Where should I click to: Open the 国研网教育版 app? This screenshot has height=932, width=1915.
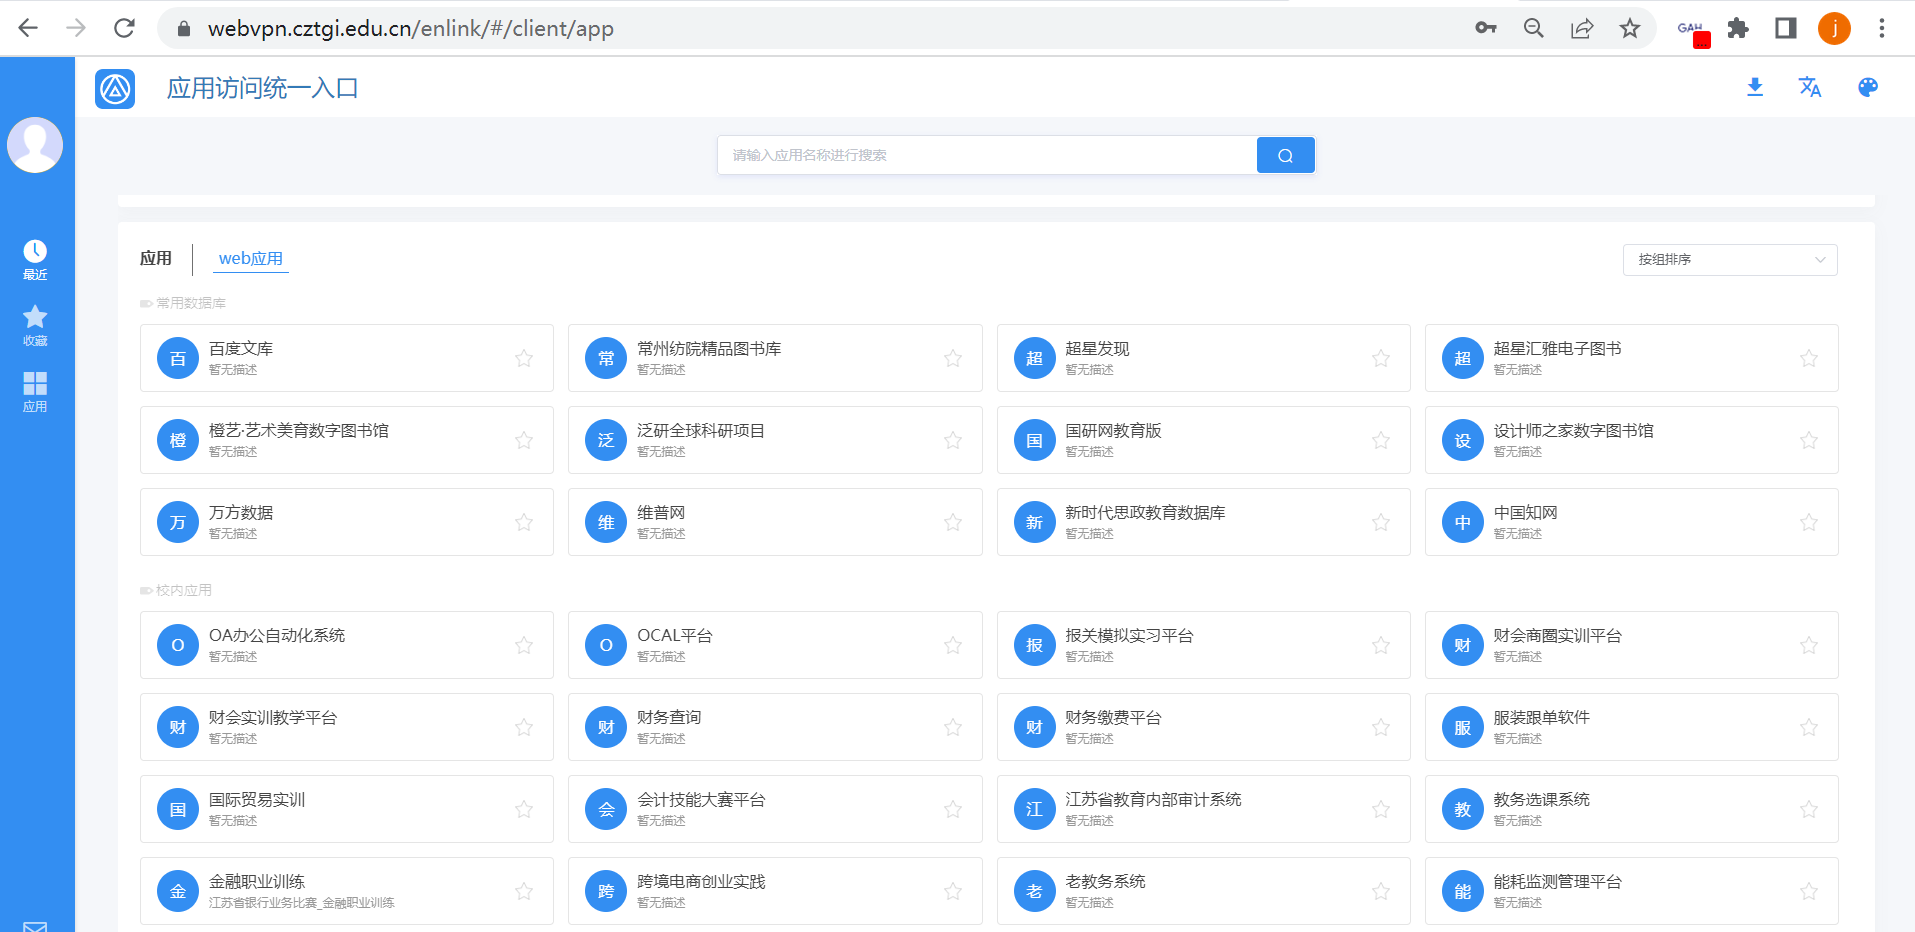[x=1203, y=440]
